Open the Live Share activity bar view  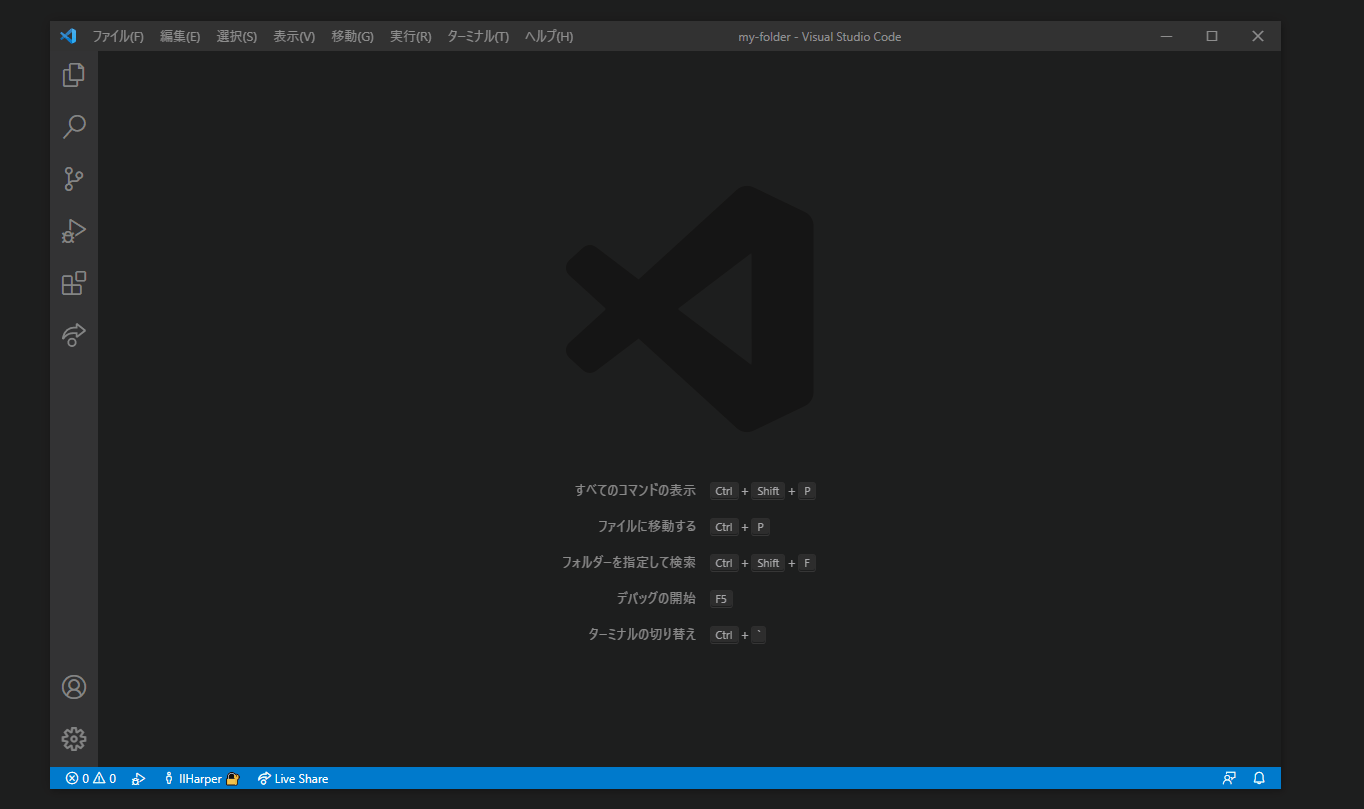point(74,335)
